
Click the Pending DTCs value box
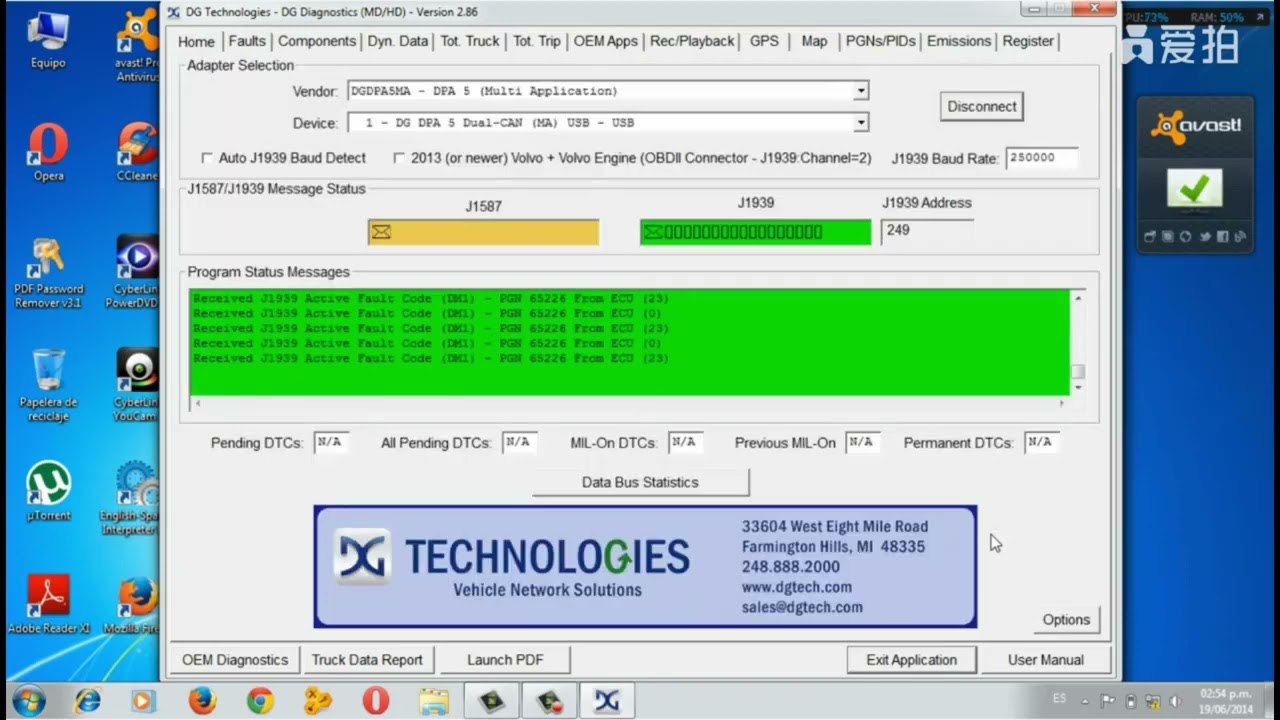[330, 442]
